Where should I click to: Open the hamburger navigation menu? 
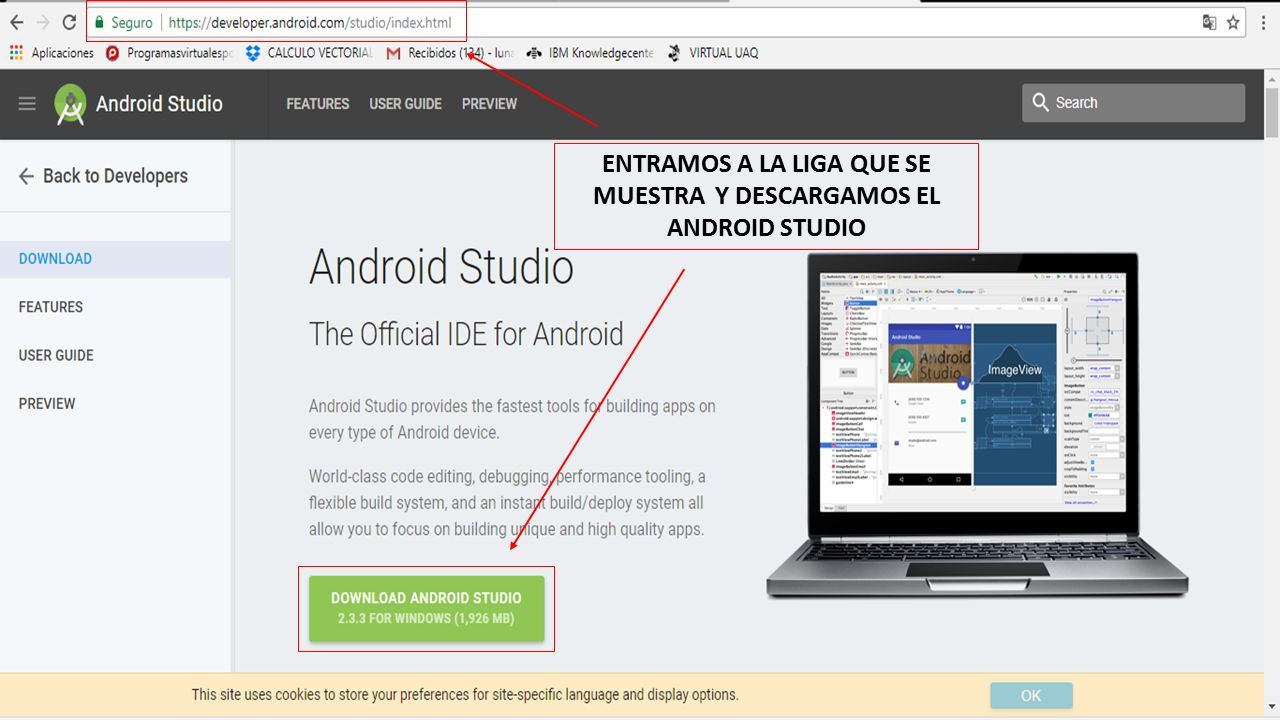tap(27, 104)
